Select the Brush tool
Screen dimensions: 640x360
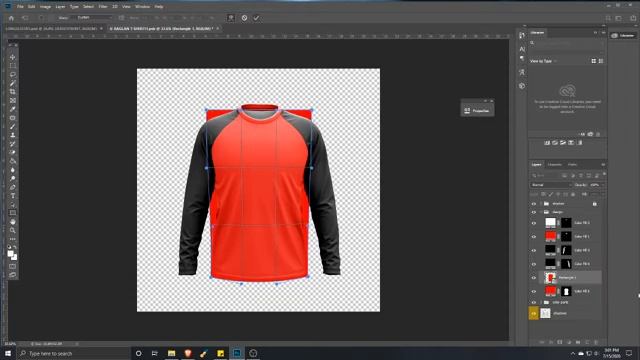[x=13, y=127]
